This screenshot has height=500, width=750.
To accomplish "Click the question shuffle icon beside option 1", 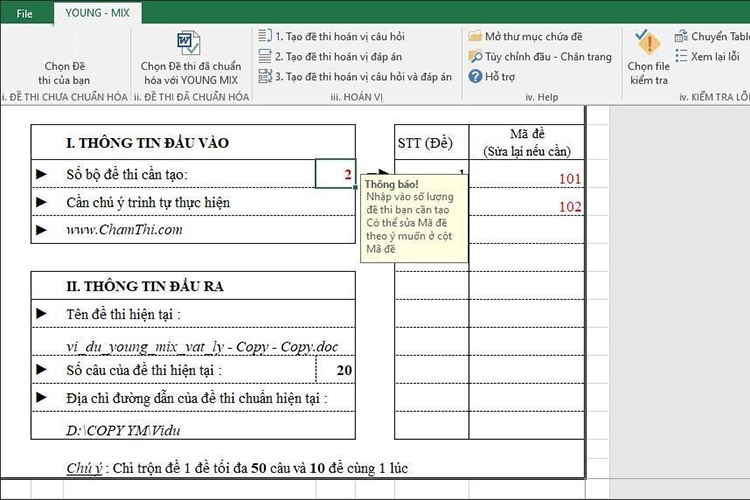I will click(265, 36).
